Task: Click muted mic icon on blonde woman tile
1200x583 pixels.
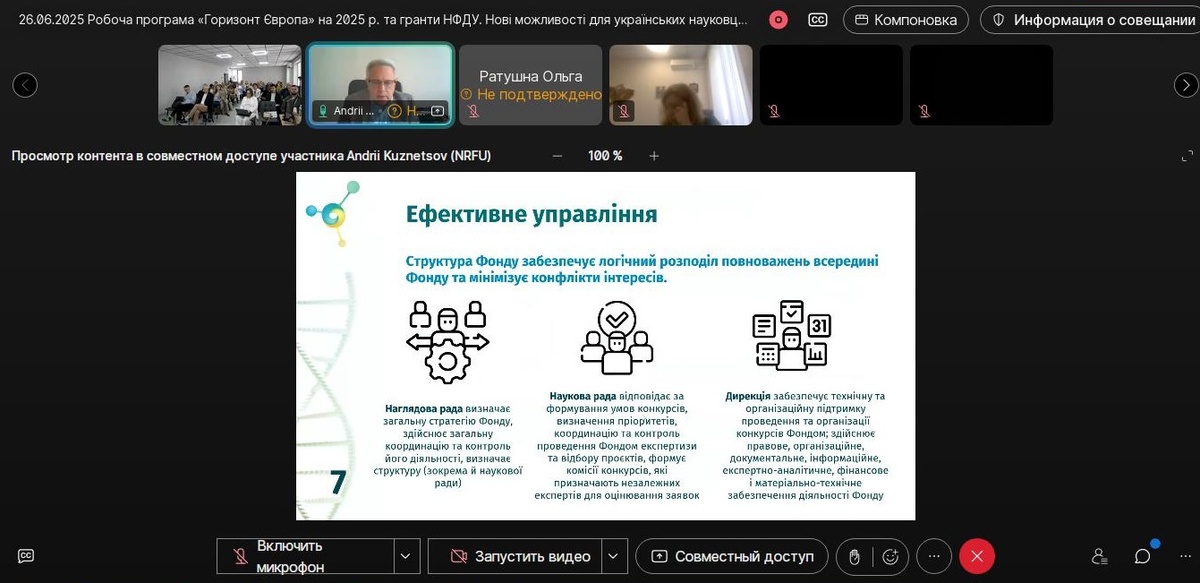Action: 624,111
